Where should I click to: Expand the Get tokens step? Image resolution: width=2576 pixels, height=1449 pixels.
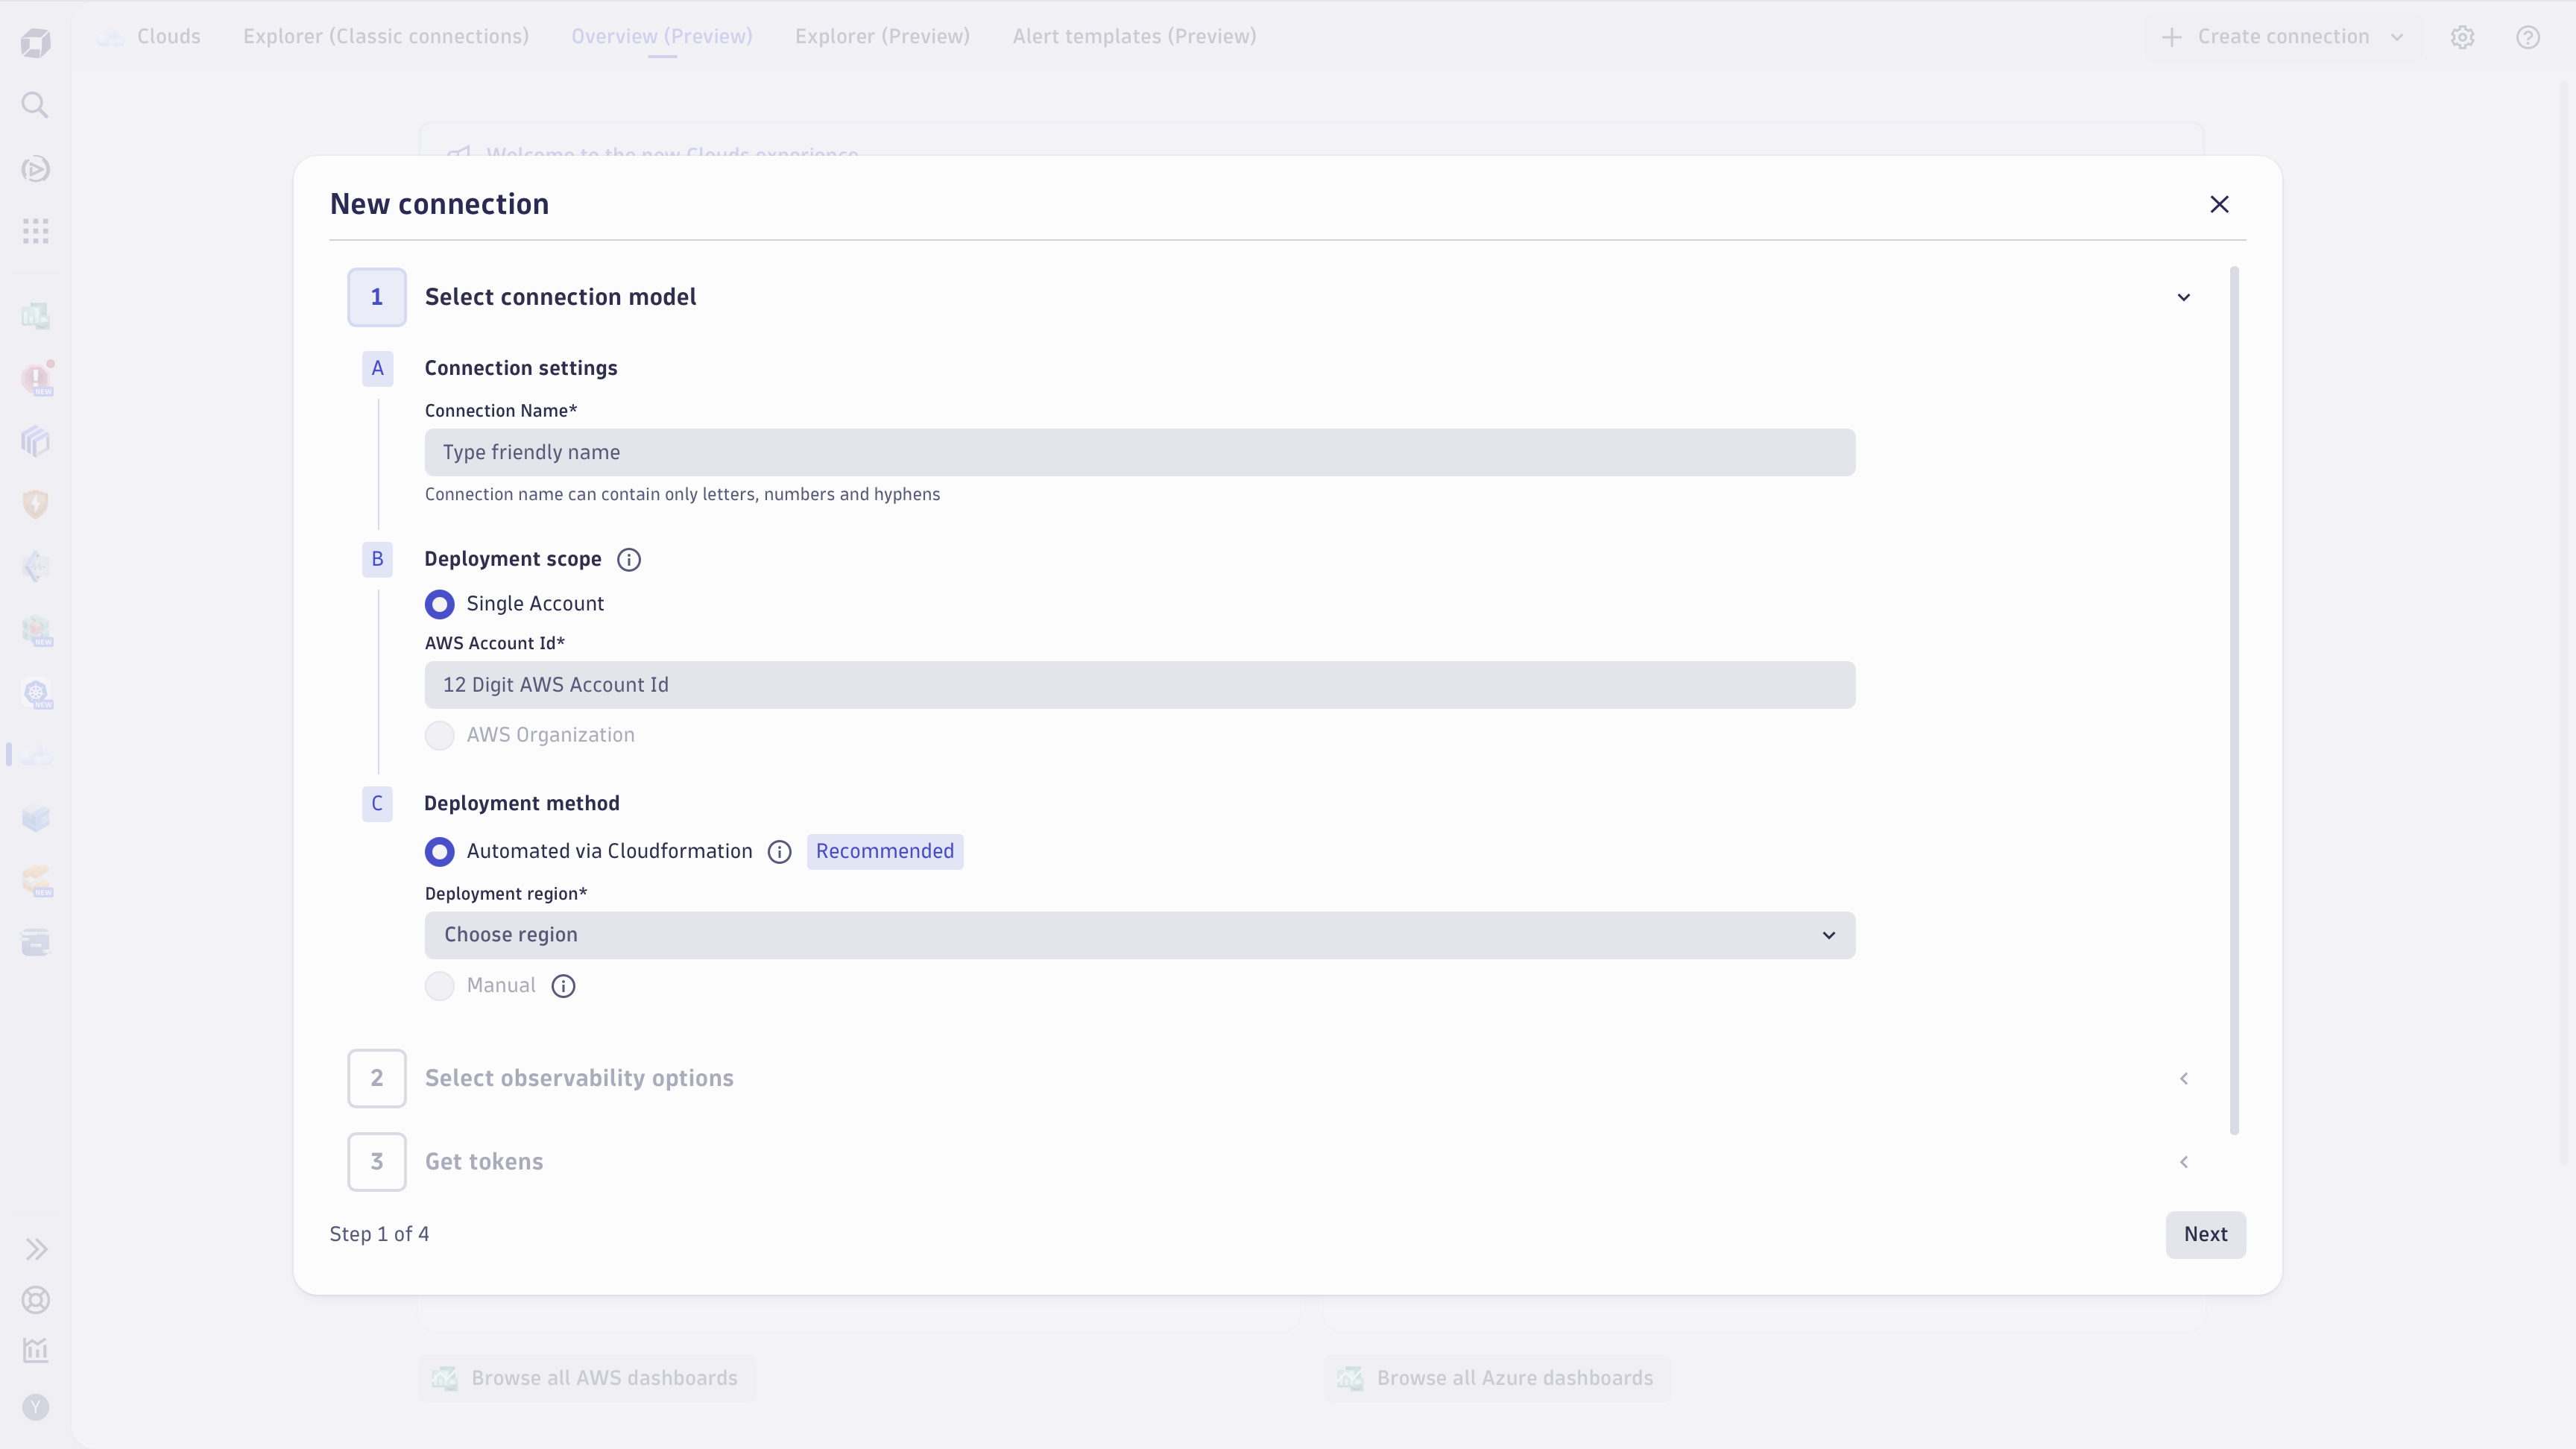point(2183,1162)
